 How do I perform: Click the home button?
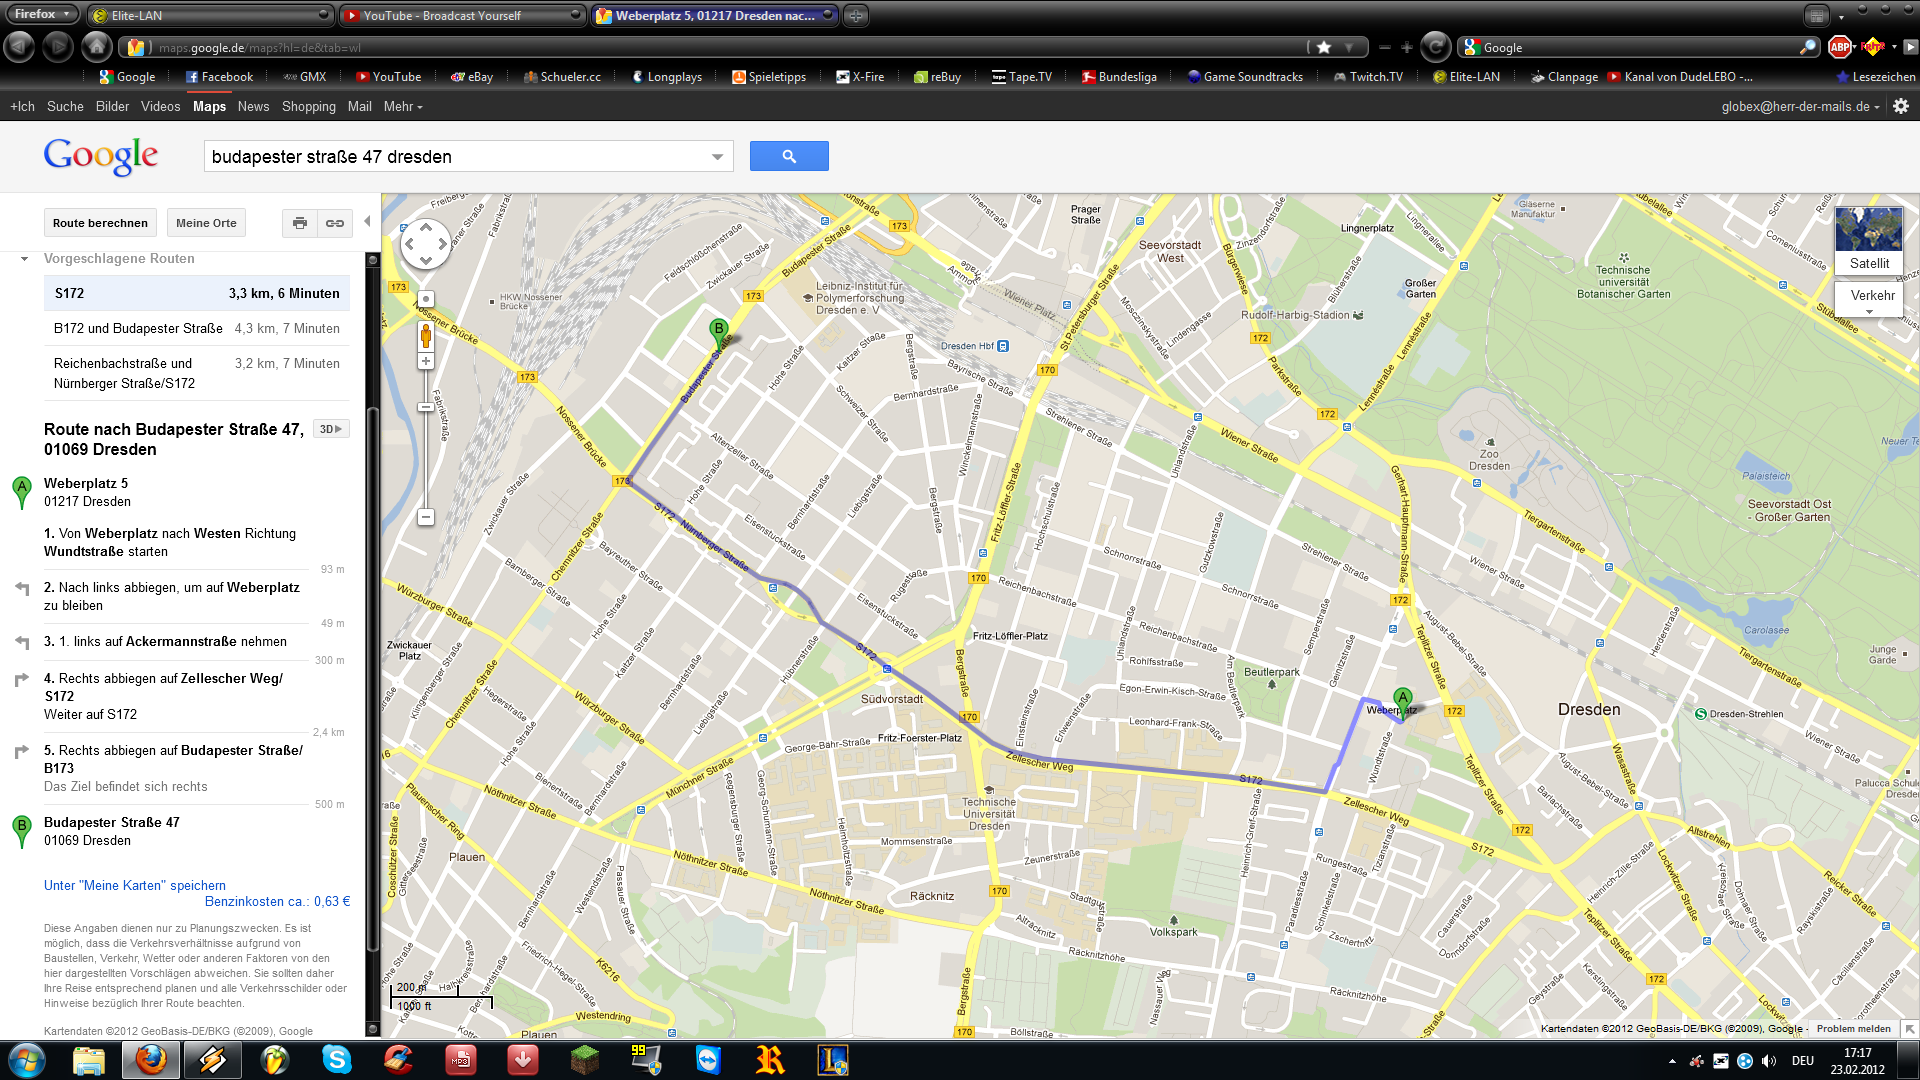pos(96,46)
